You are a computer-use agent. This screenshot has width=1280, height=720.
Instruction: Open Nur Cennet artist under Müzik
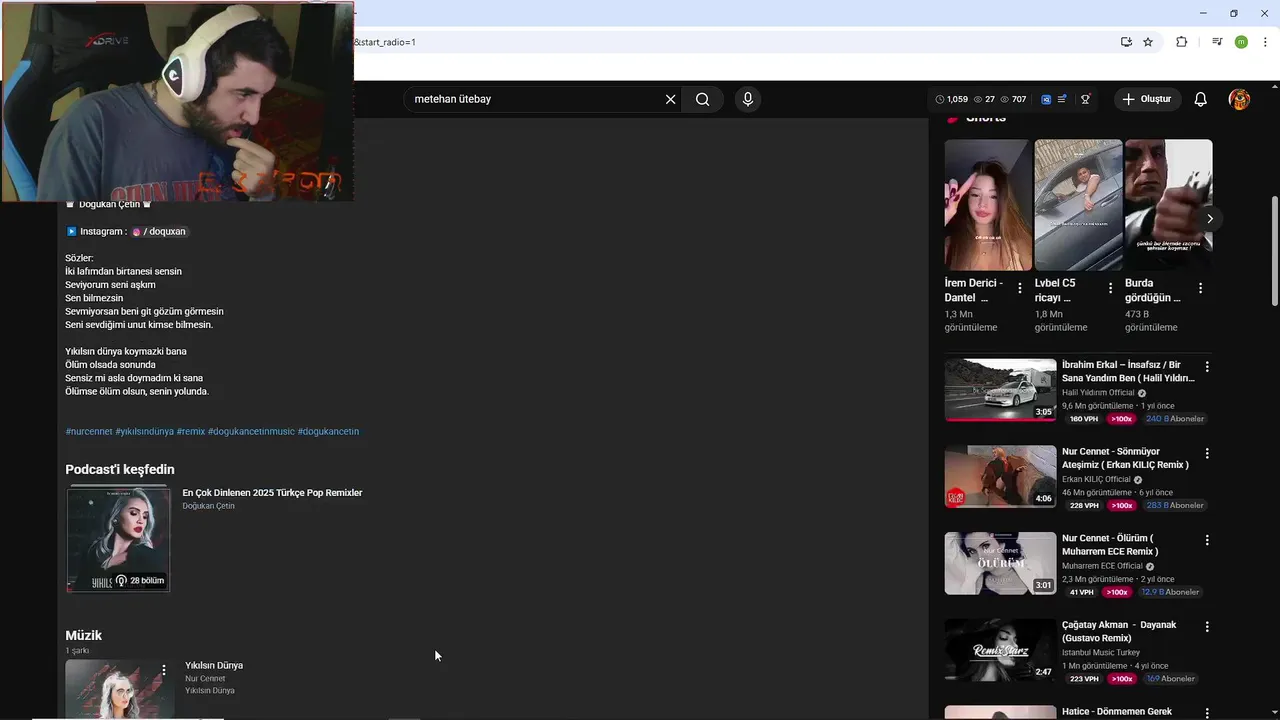[205, 679]
